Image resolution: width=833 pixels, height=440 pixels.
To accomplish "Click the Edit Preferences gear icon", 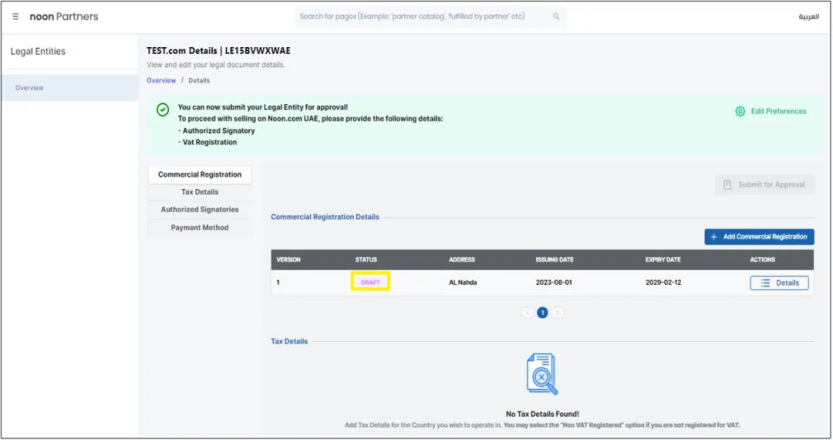I will click(740, 111).
